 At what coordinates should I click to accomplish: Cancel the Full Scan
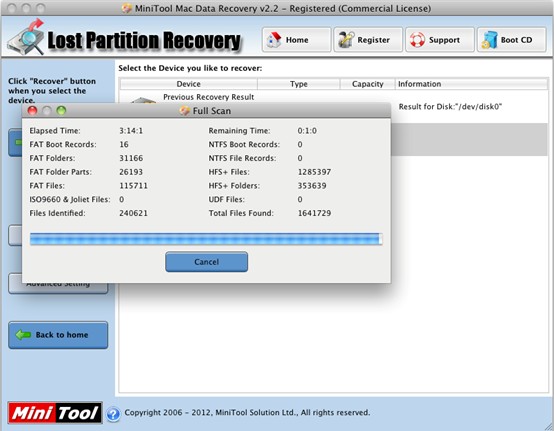tap(206, 262)
